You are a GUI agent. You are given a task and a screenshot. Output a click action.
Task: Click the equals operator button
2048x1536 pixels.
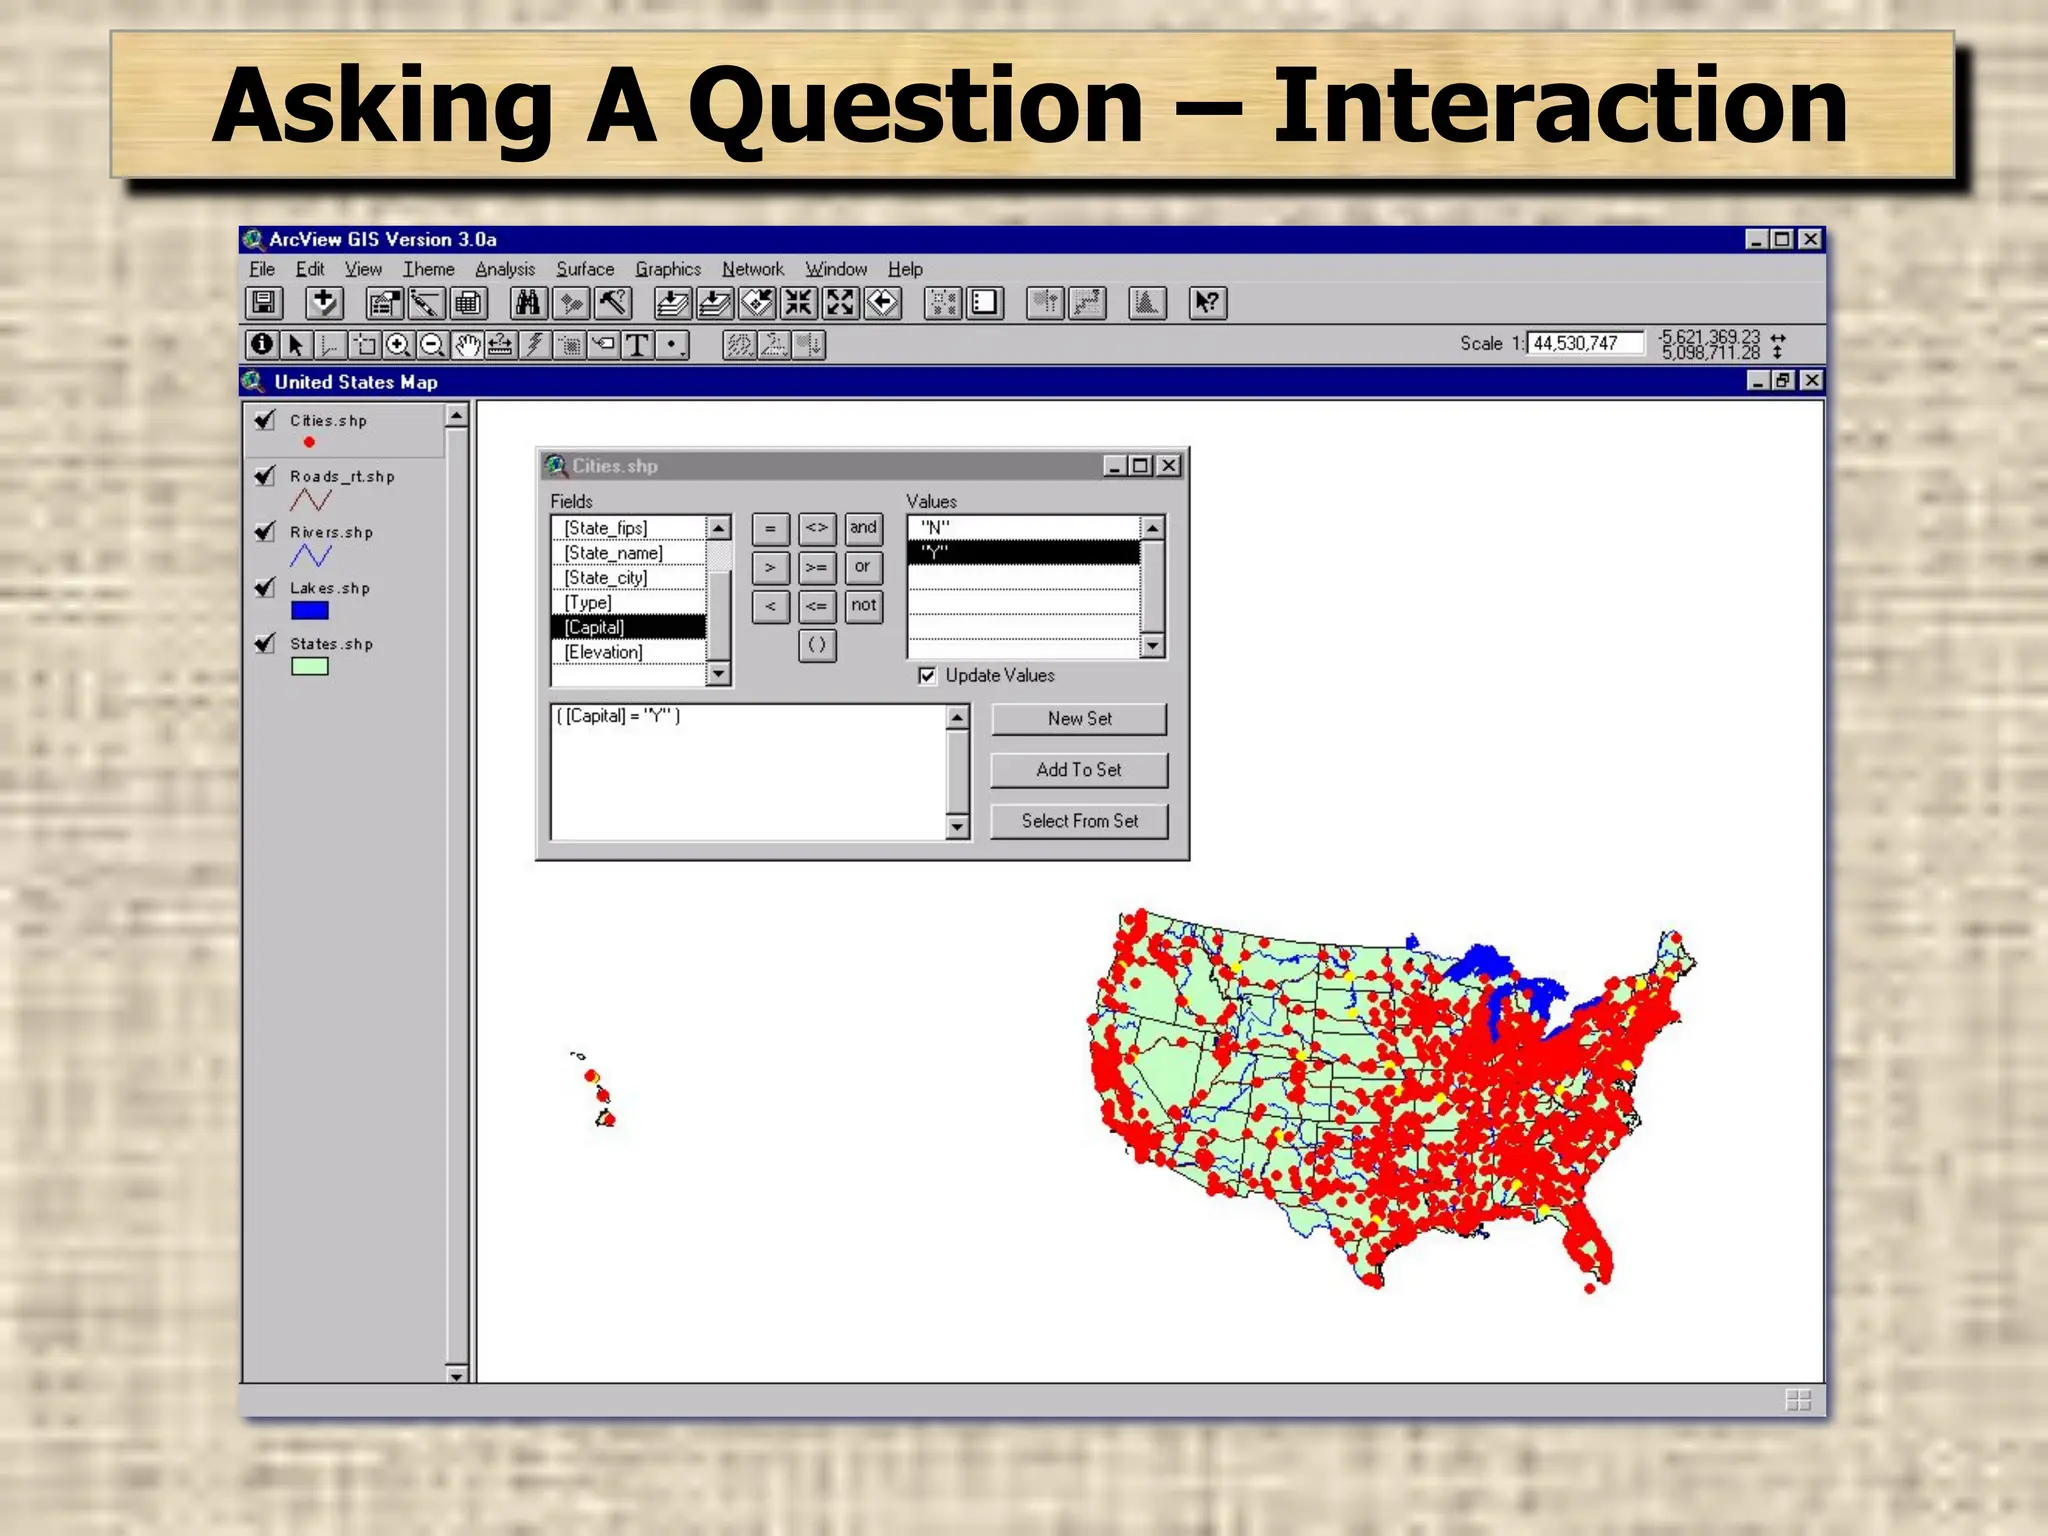770,528
